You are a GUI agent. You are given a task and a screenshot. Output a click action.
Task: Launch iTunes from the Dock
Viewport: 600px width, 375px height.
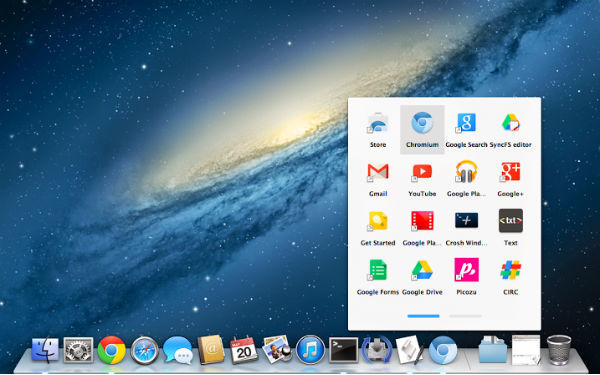click(310, 350)
